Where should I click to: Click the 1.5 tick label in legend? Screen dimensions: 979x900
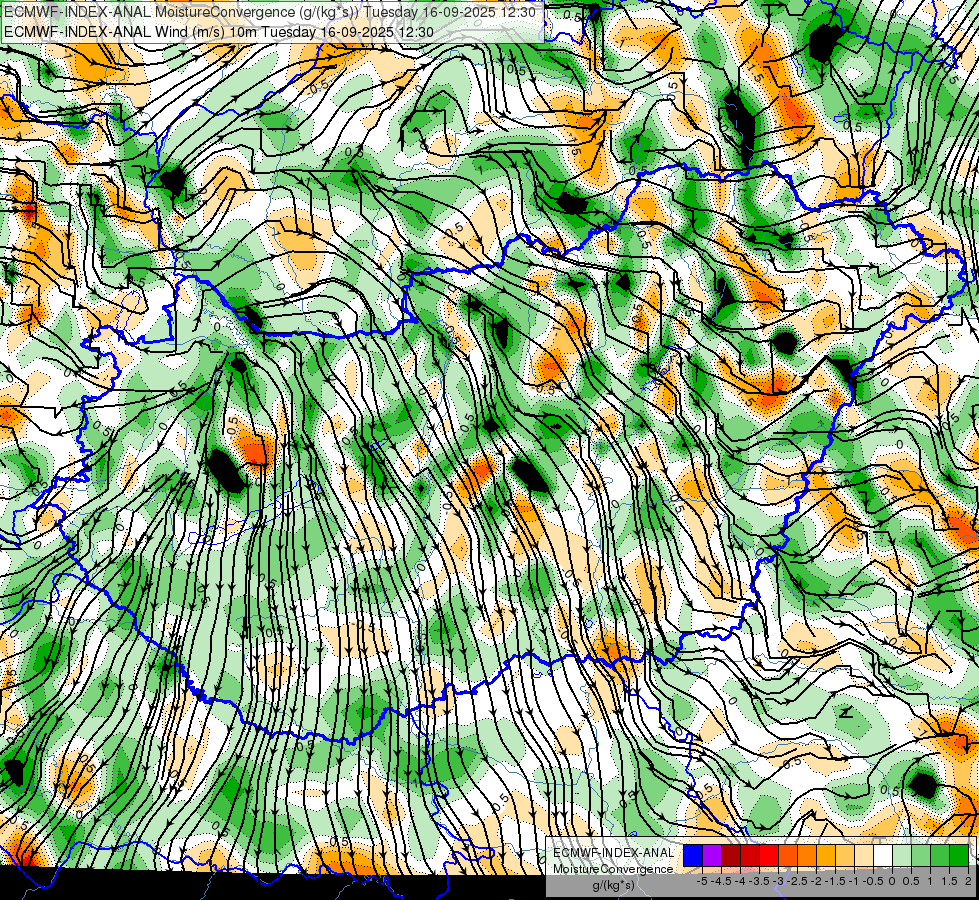949,881
